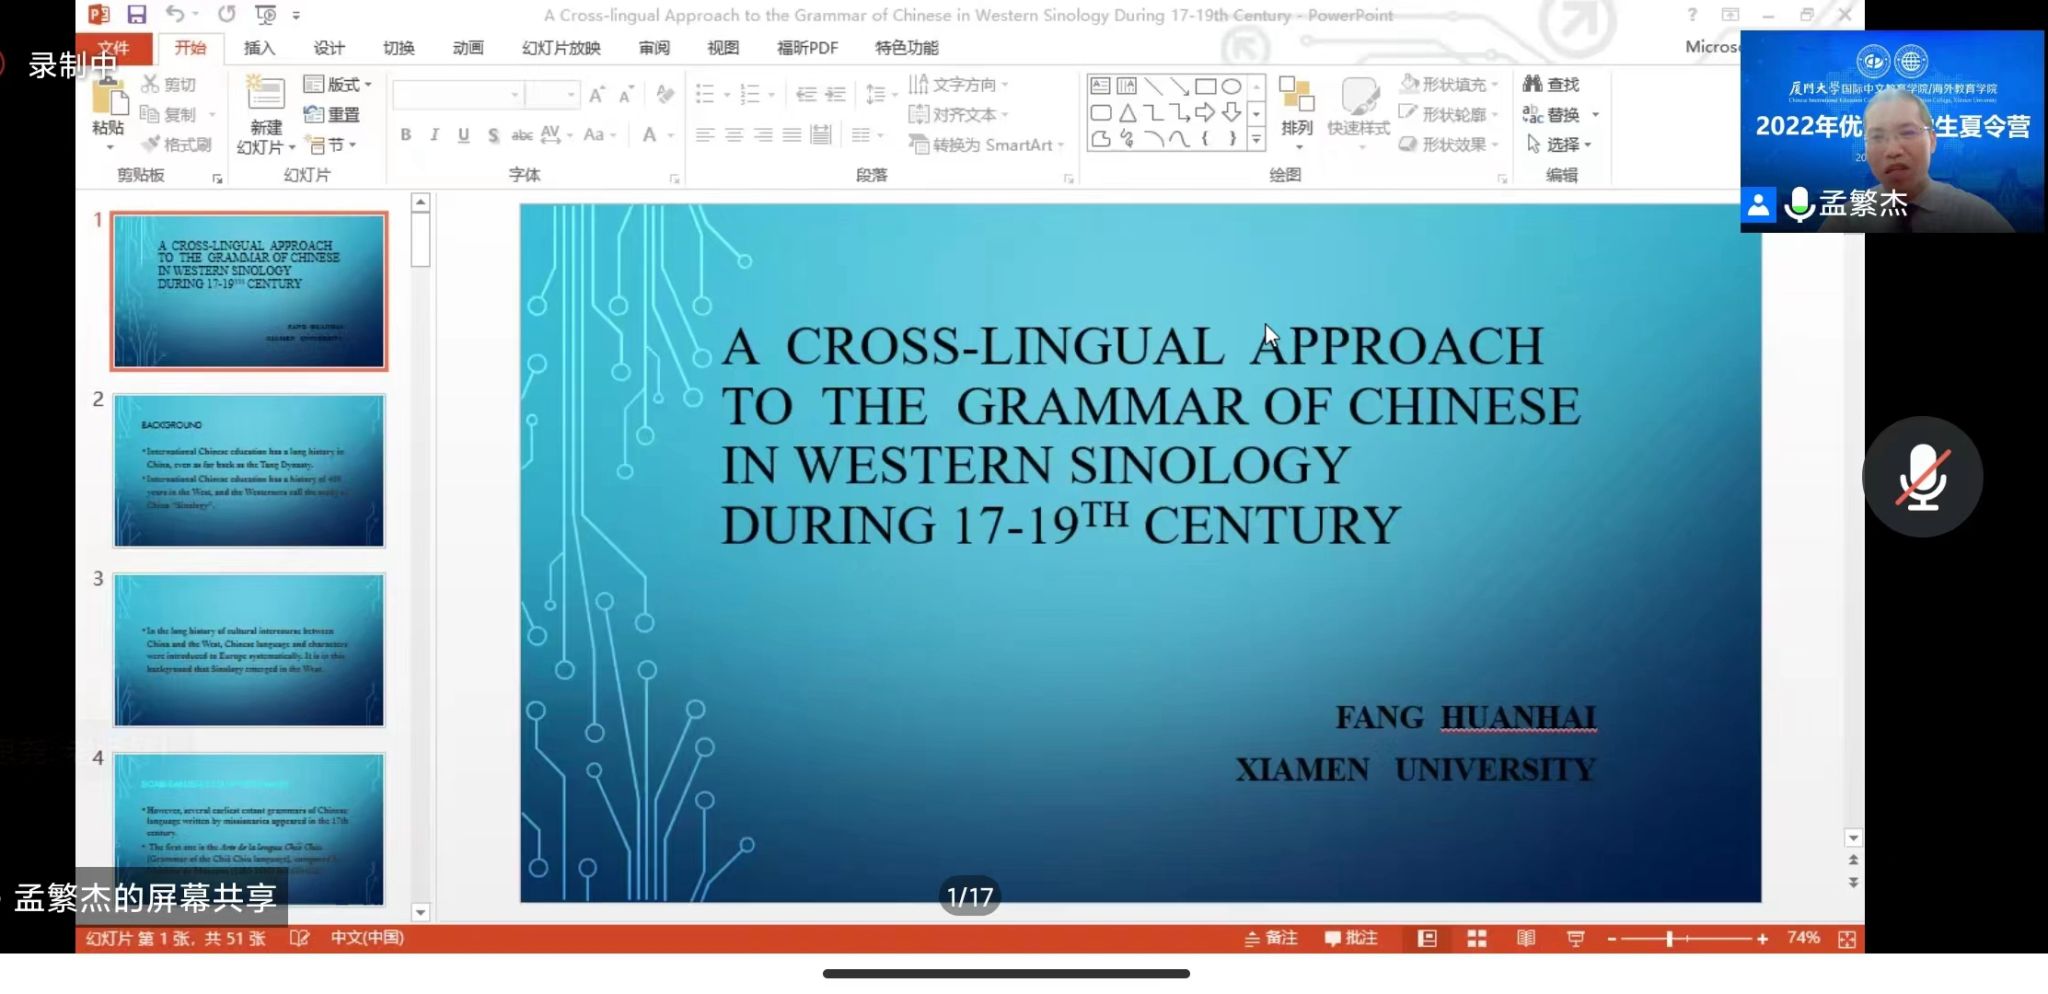Toggle Bold formatting
Image resolution: width=2048 pixels, height=994 pixels.
pos(405,135)
